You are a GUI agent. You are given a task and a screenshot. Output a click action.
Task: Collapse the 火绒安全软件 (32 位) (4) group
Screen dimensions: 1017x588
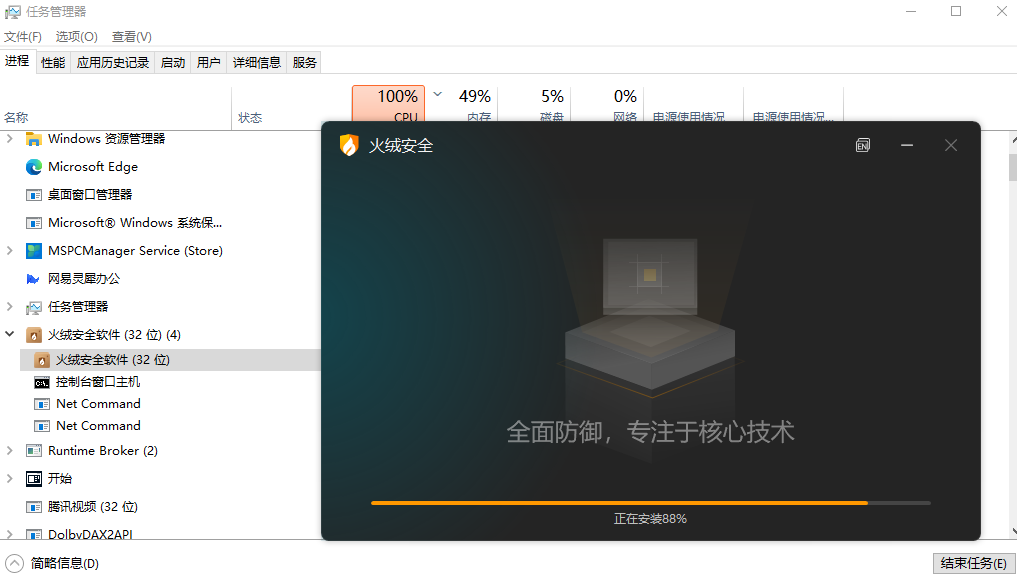tap(10, 334)
